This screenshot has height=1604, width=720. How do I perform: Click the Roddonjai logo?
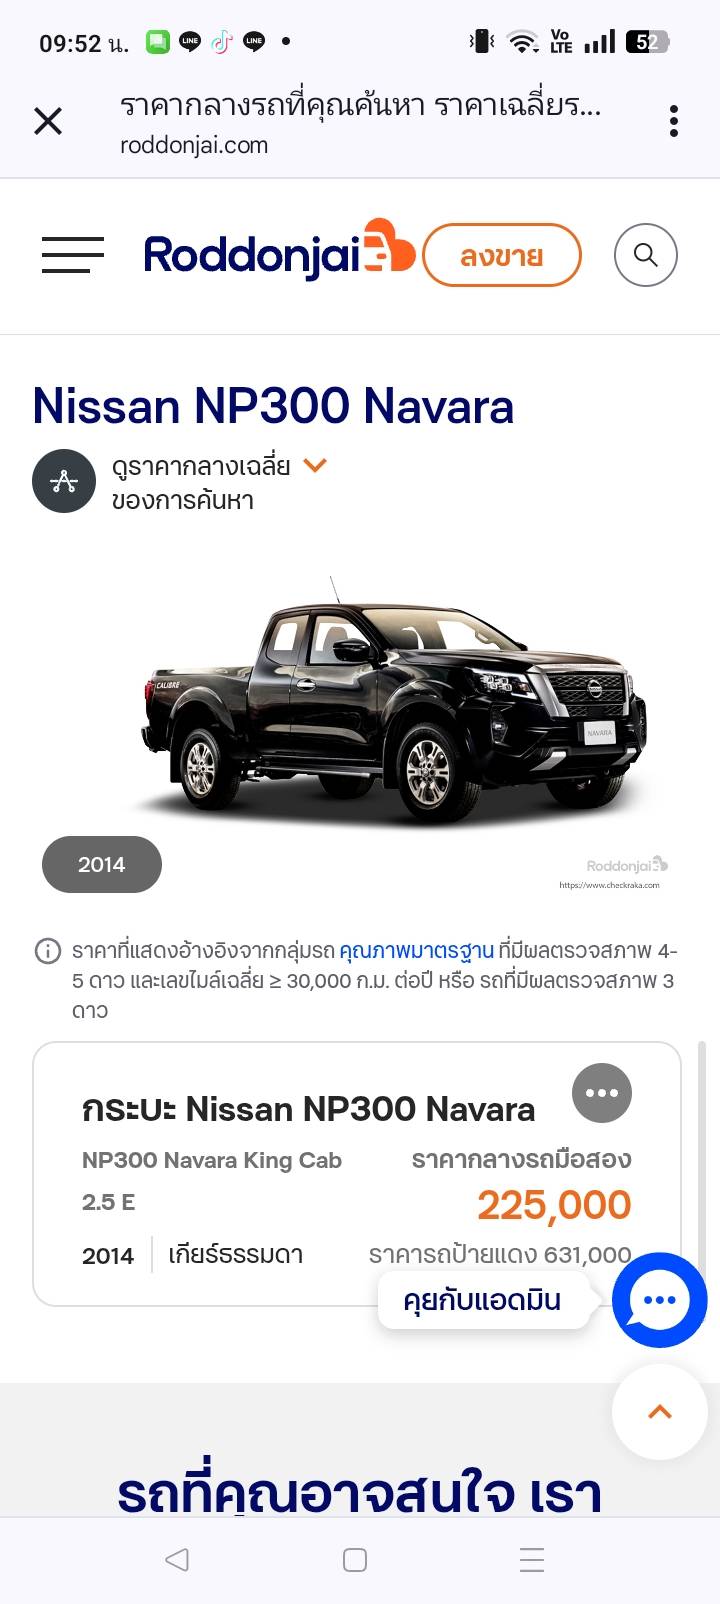click(x=279, y=251)
